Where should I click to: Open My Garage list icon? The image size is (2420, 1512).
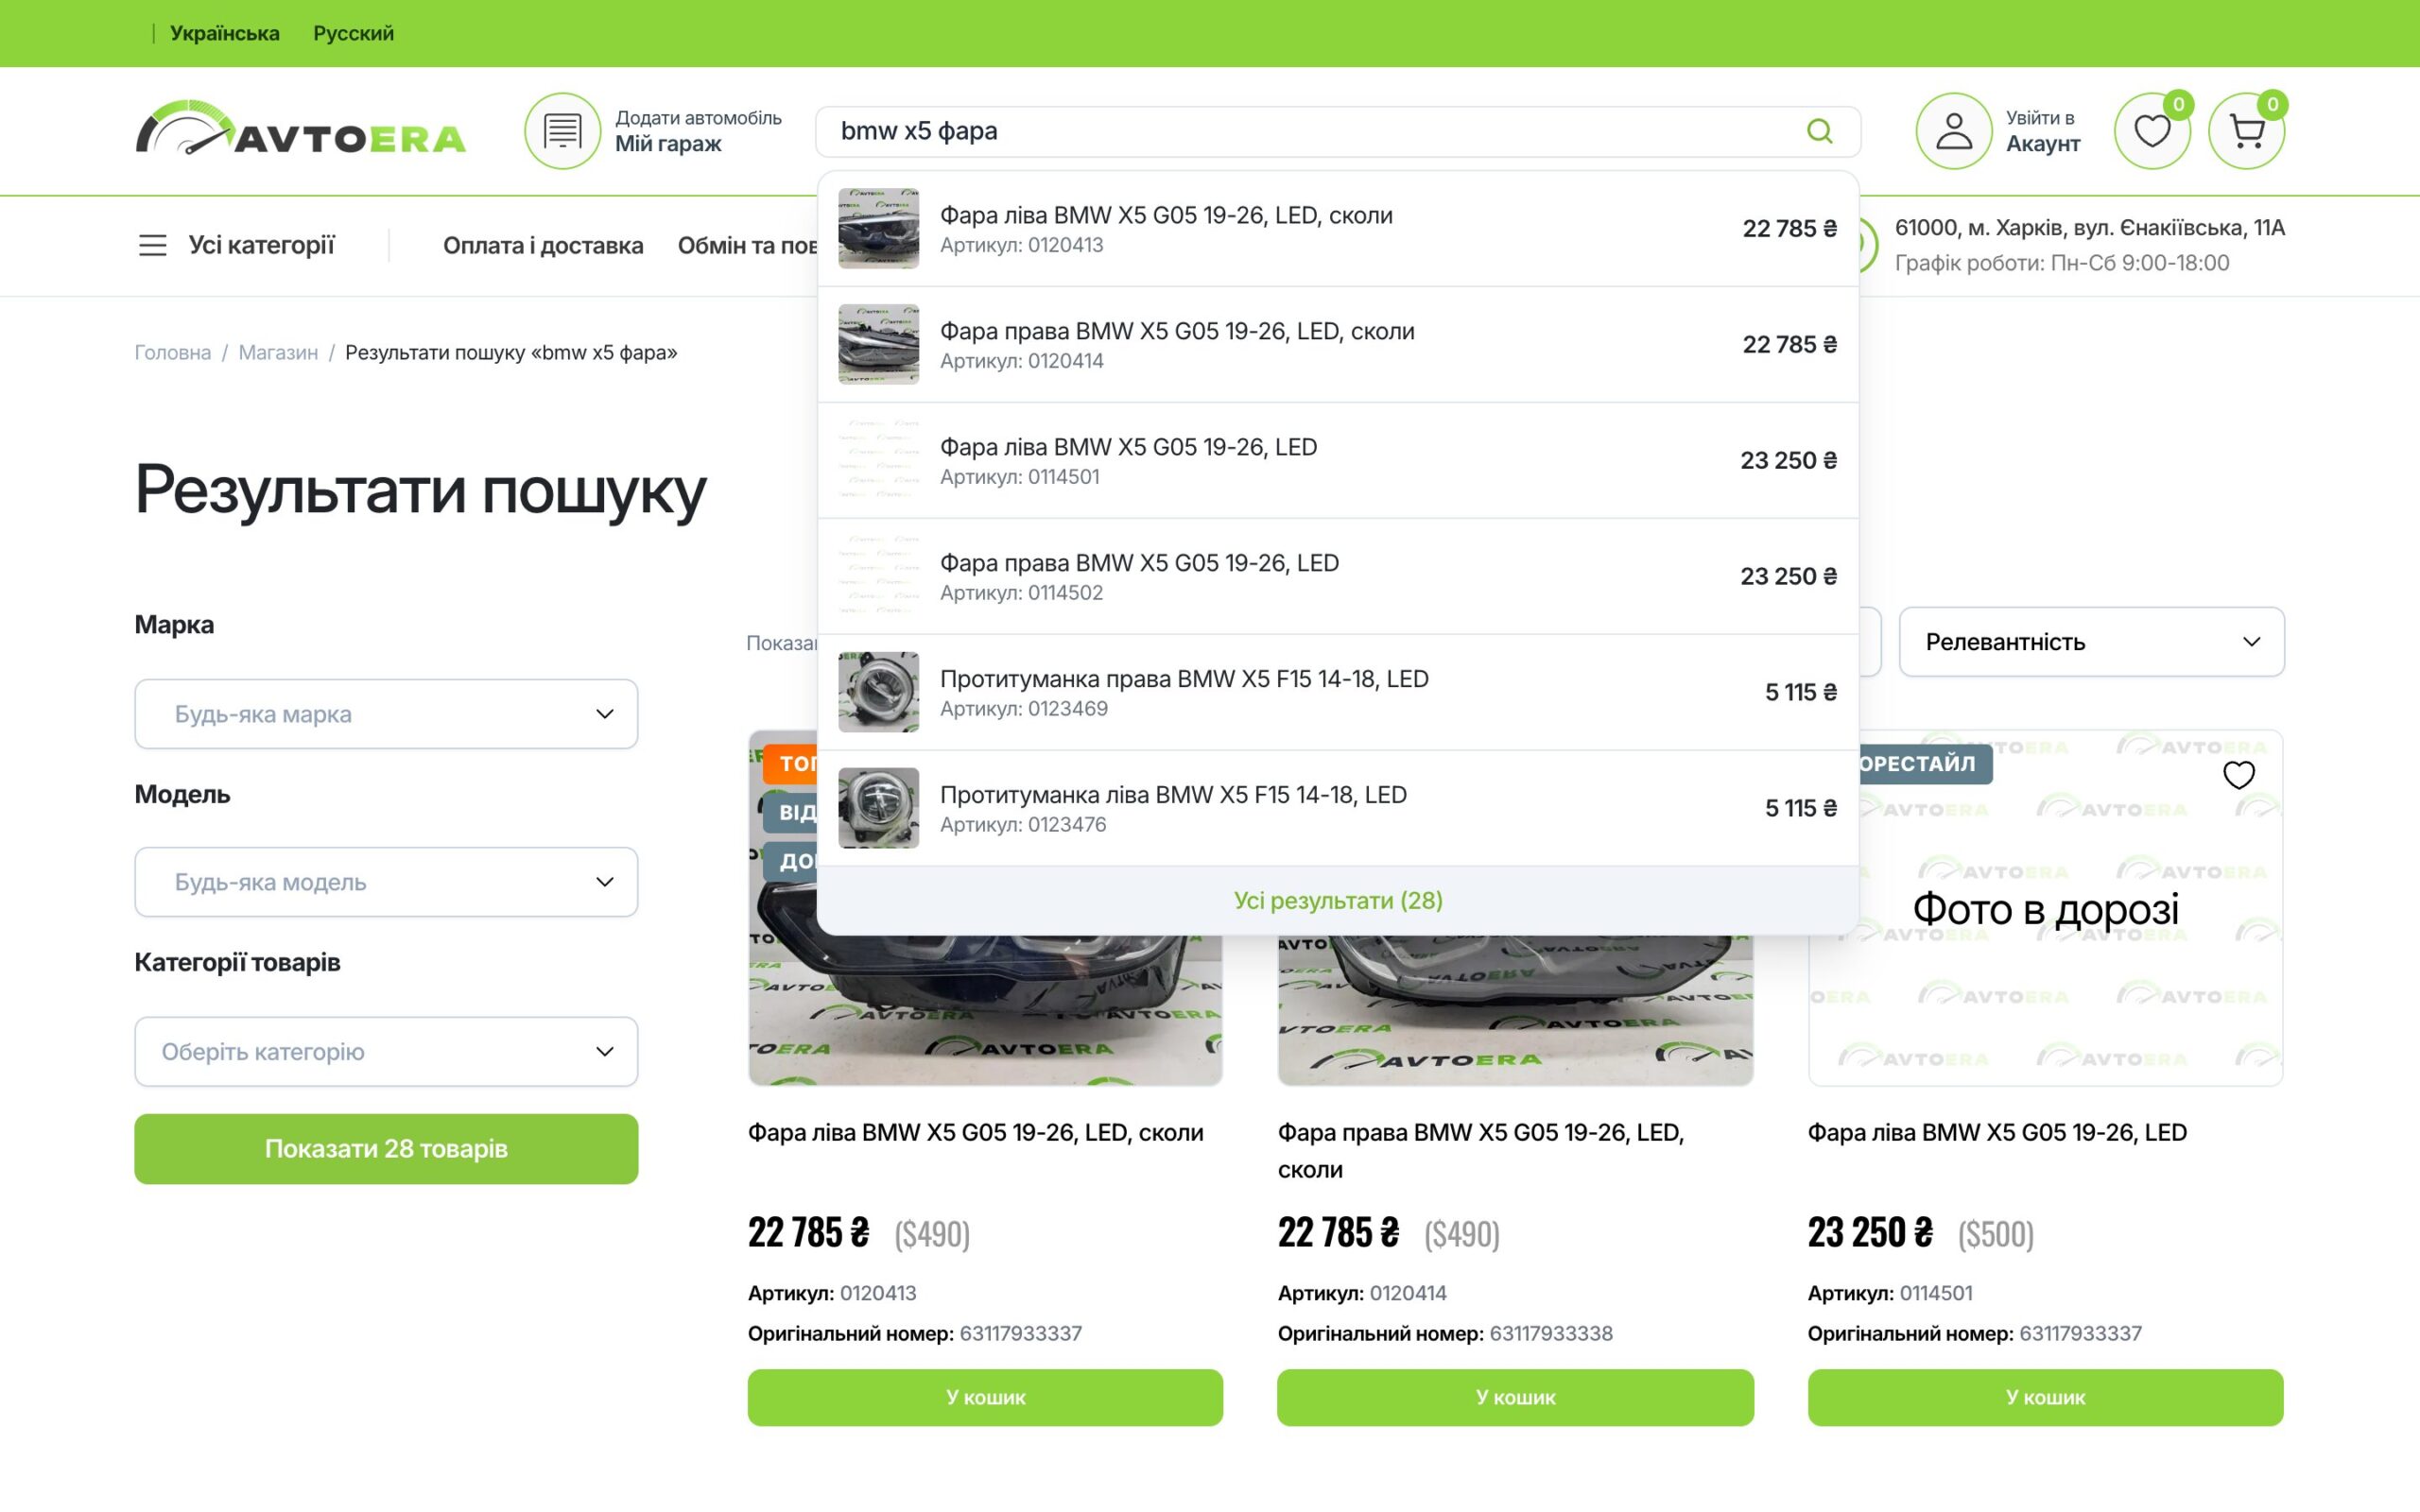tap(562, 131)
